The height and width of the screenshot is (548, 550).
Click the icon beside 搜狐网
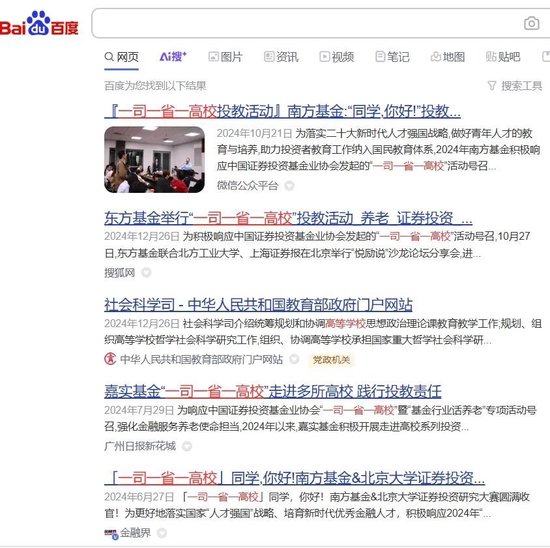tap(146, 273)
